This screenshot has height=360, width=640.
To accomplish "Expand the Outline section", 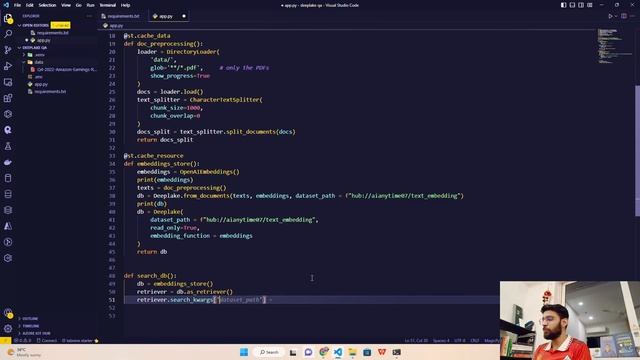I will (x=30, y=319).
